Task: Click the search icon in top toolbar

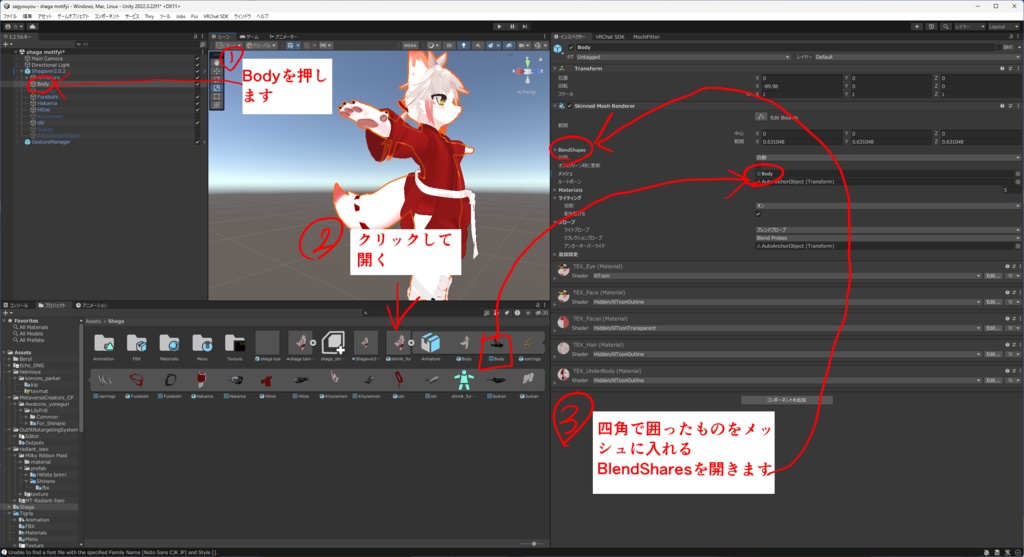Action: pos(946,27)
